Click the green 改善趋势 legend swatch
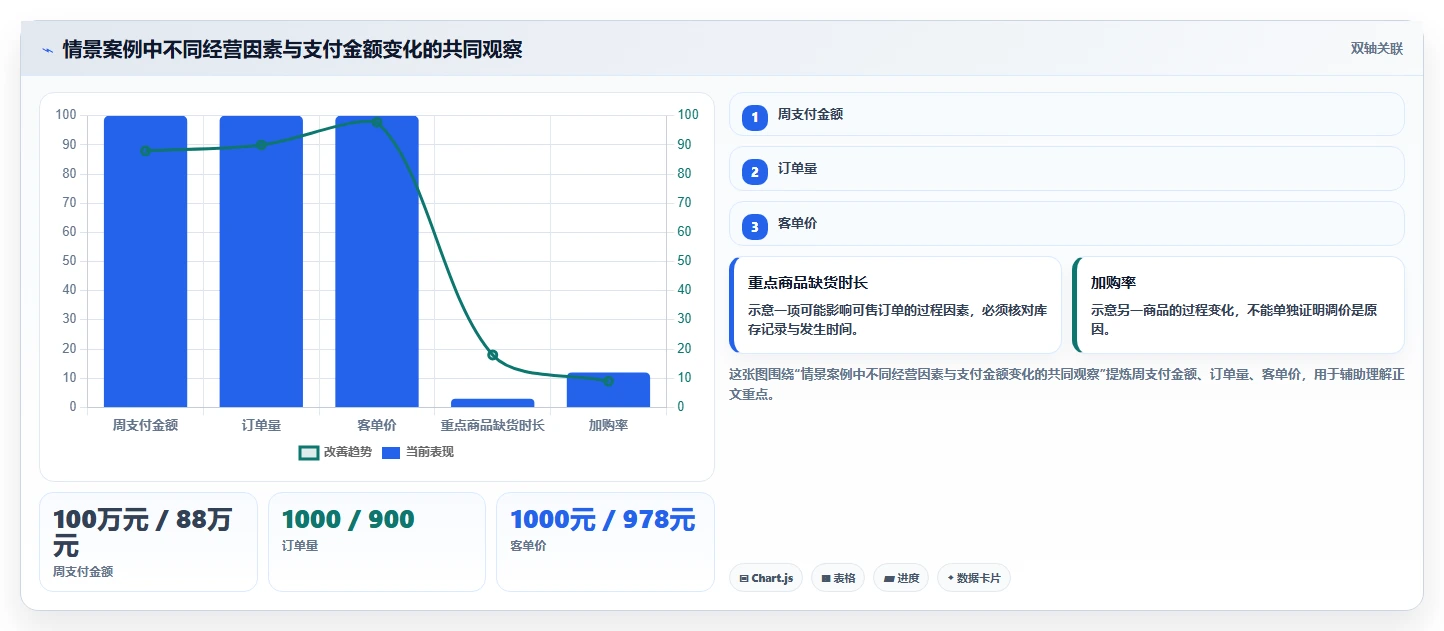1444x631 pixels. pos(309,453)
